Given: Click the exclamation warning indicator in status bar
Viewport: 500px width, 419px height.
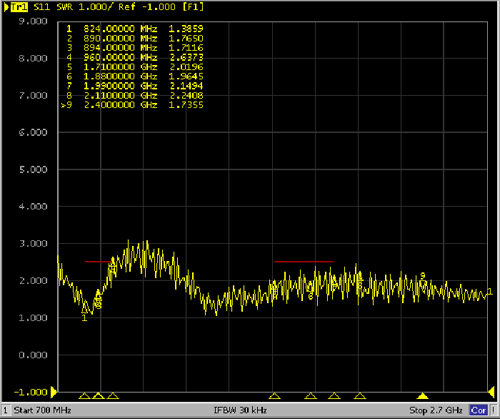Looking at the screenshot, I should pyautogui.click(x=494, y=410).
